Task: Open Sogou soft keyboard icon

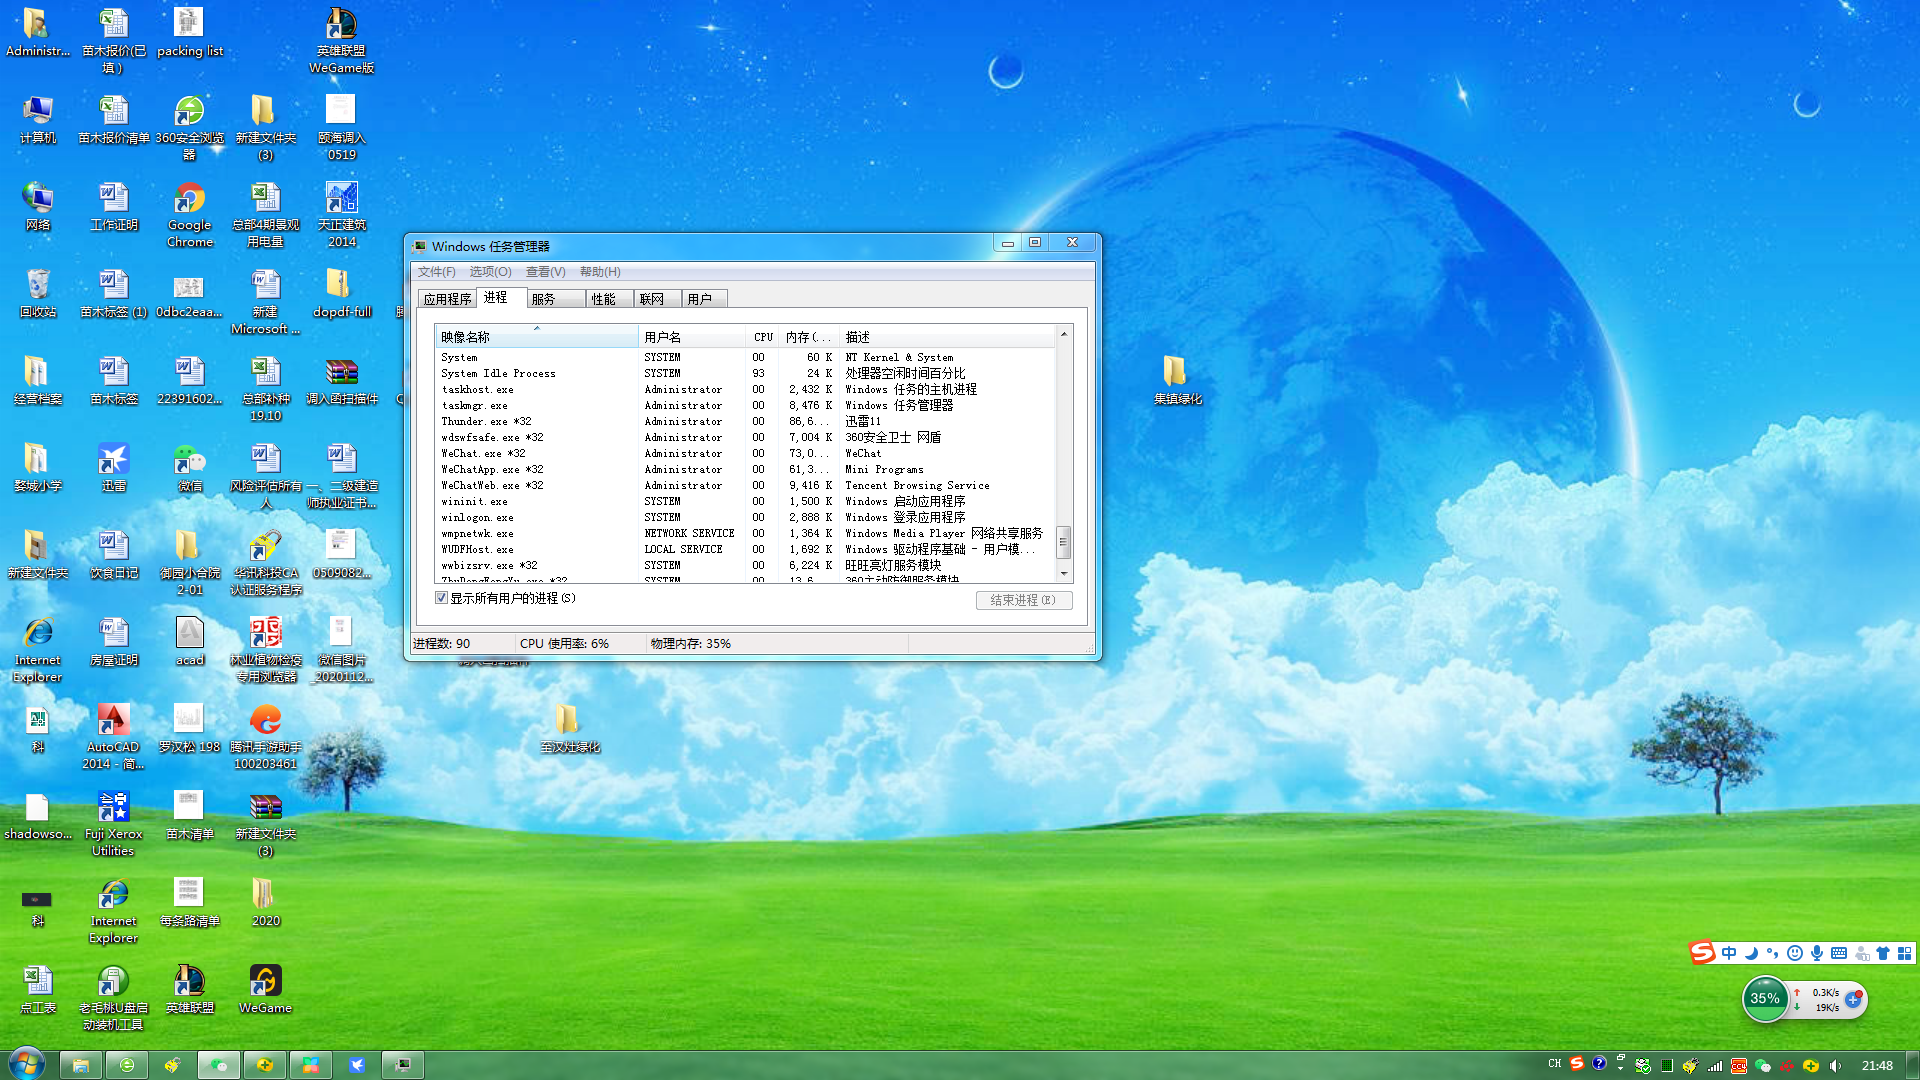Action: 1839,953
